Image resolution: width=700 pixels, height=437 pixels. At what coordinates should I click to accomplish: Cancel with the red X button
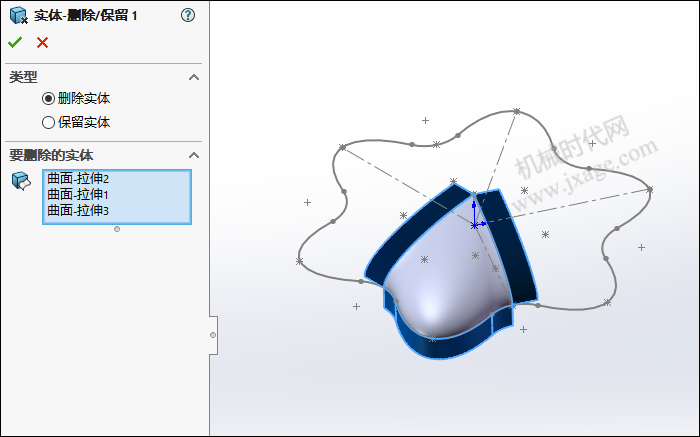(x=42, y=43)
